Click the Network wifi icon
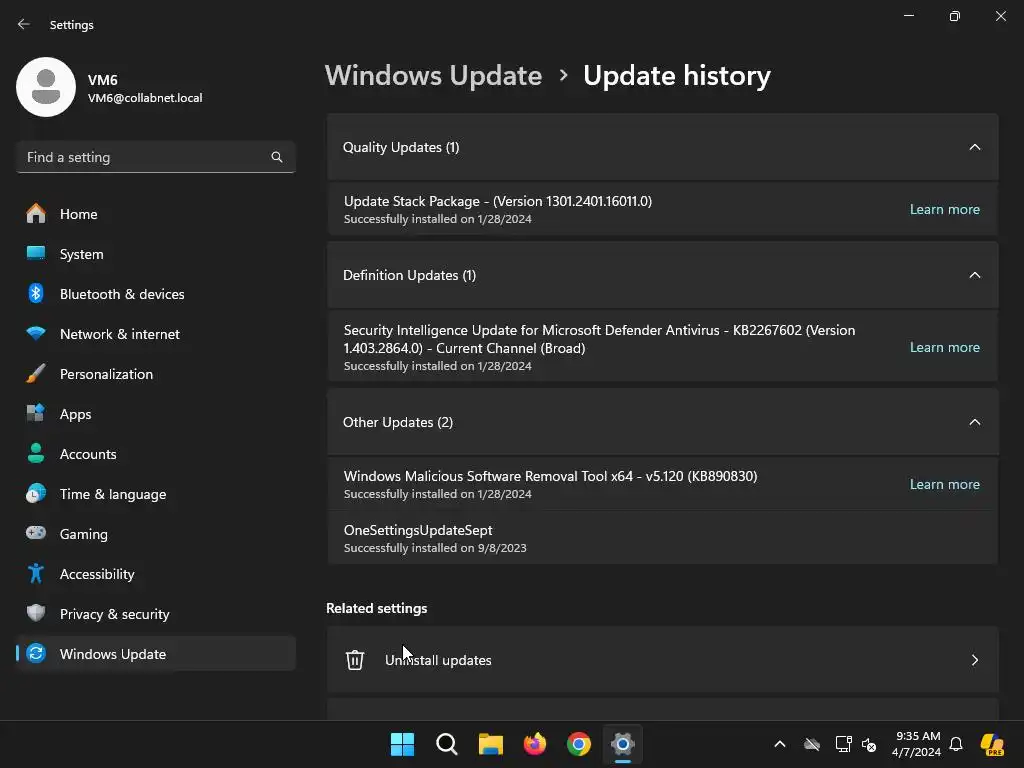This screenshot has width=1024, height=768. point(36,334)
